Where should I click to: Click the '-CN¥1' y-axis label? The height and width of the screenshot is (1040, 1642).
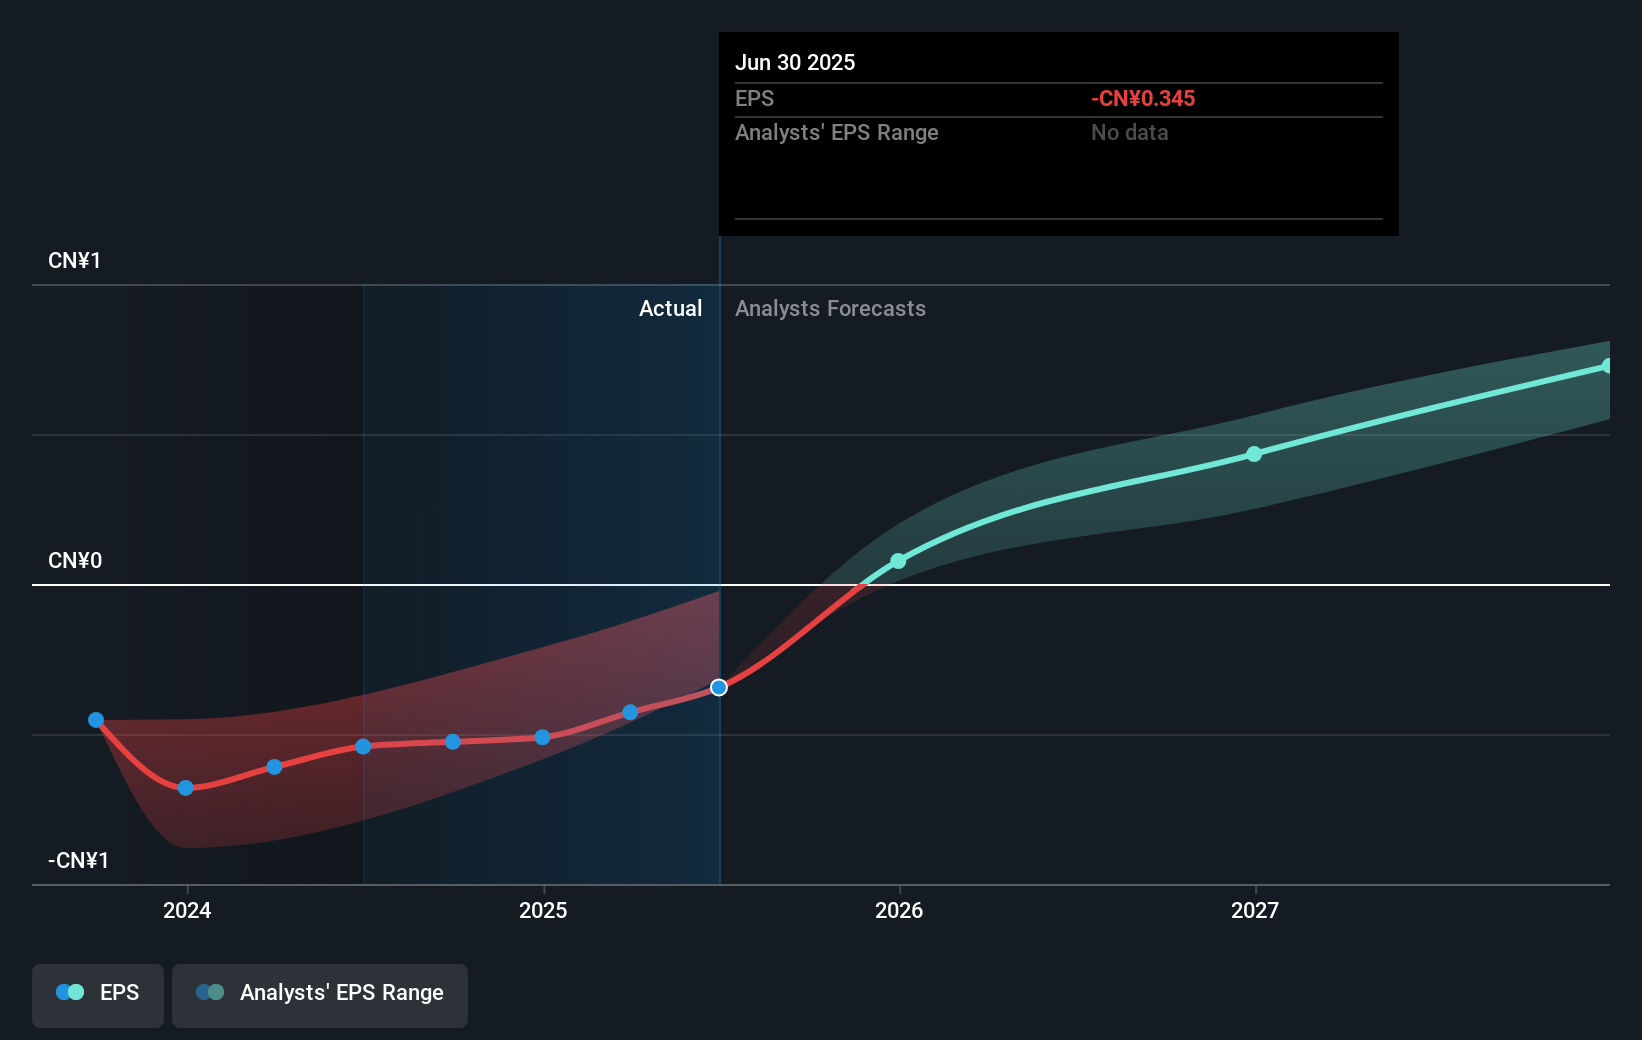79,860
